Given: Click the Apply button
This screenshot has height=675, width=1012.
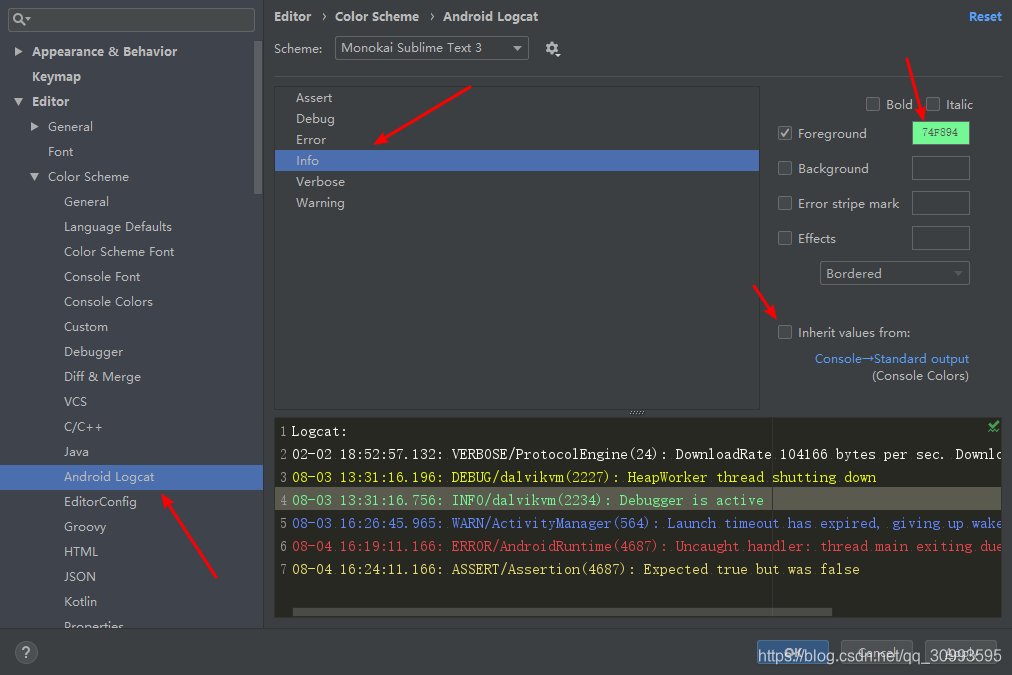Looking at the screenshot, I should tap(960, 652).
